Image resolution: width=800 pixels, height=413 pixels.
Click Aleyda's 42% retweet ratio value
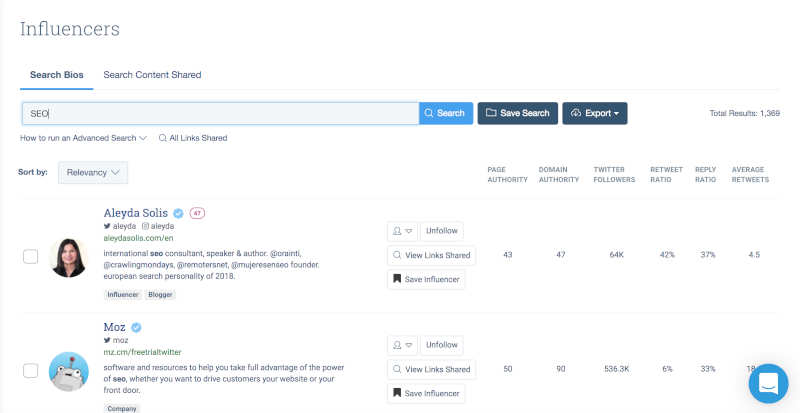pyautogui.click(x=667, y=255)
